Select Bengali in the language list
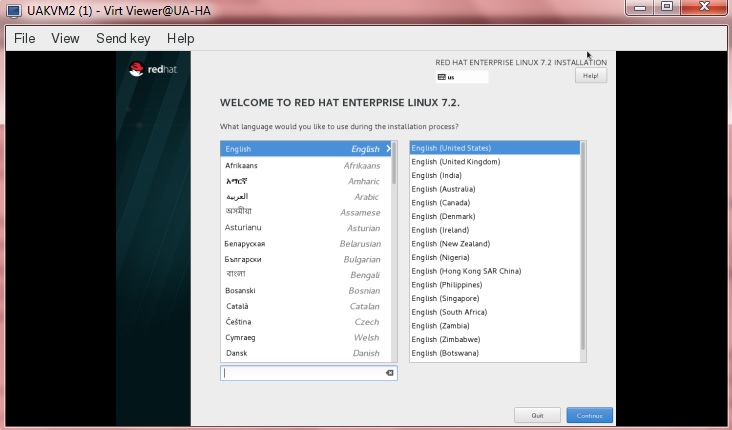Viewport: 732px width, 430px height. pyautogui.click(x=306, y=275)
